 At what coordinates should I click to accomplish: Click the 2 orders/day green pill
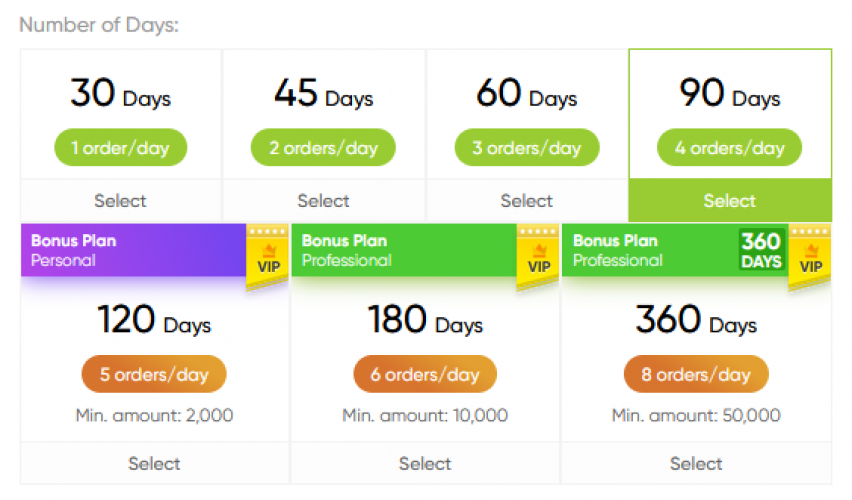coord(324,149)
